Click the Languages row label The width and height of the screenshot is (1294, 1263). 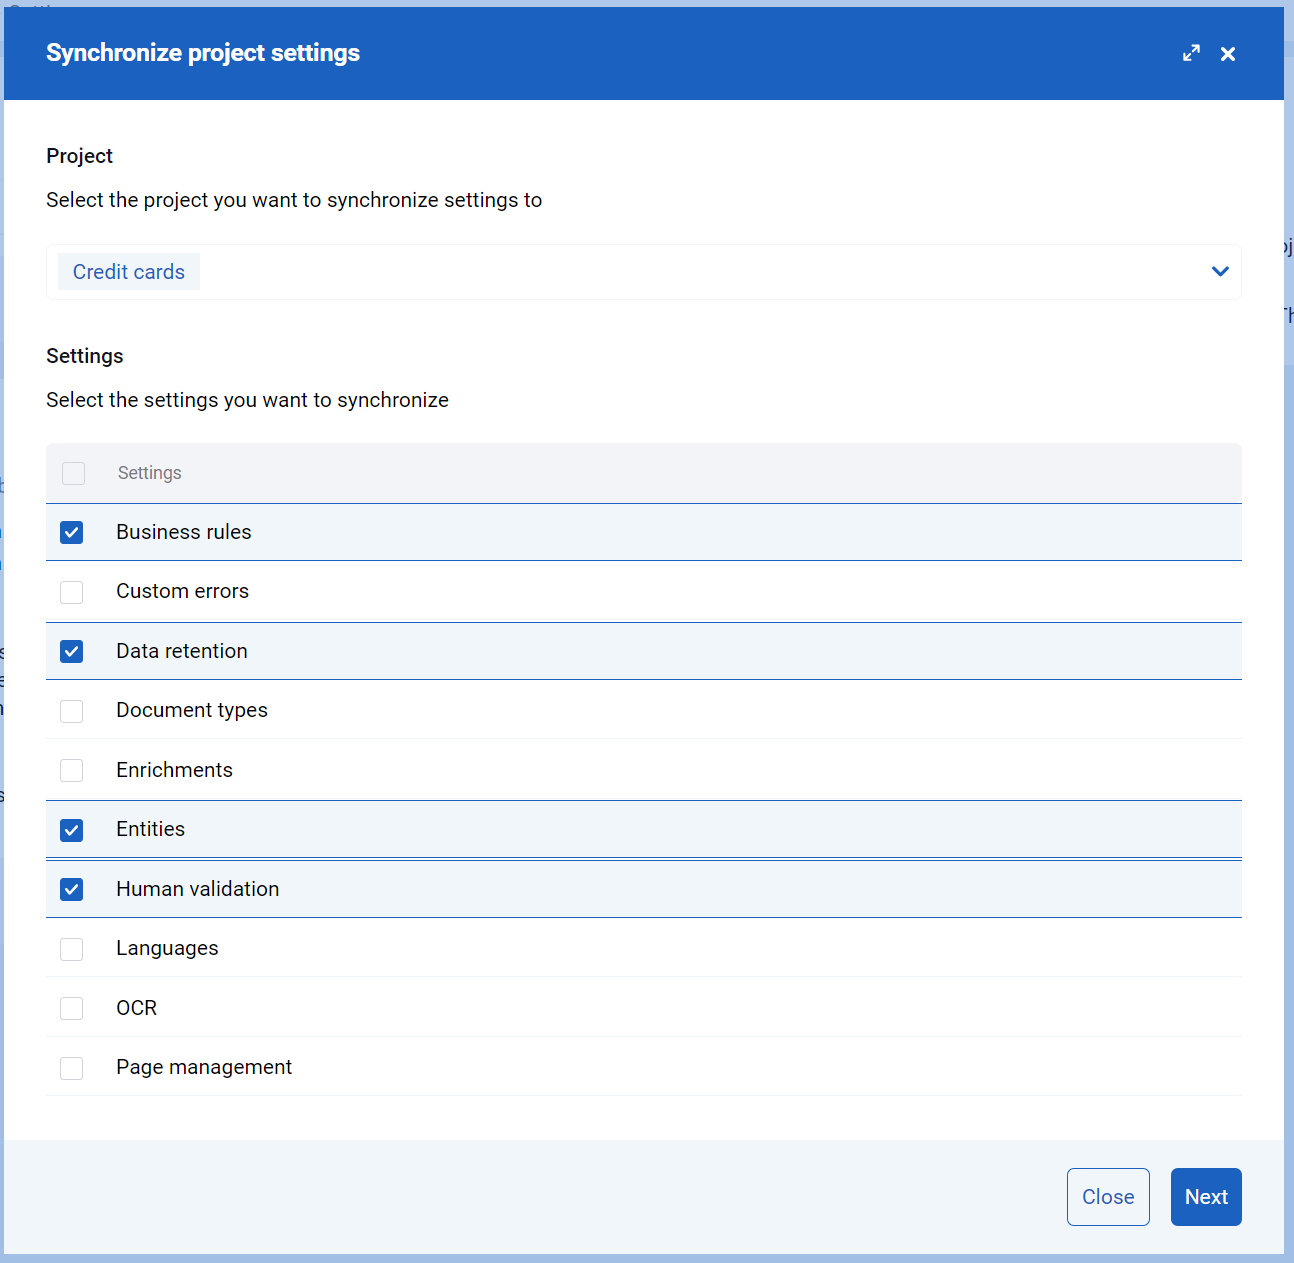pos(167,948)
